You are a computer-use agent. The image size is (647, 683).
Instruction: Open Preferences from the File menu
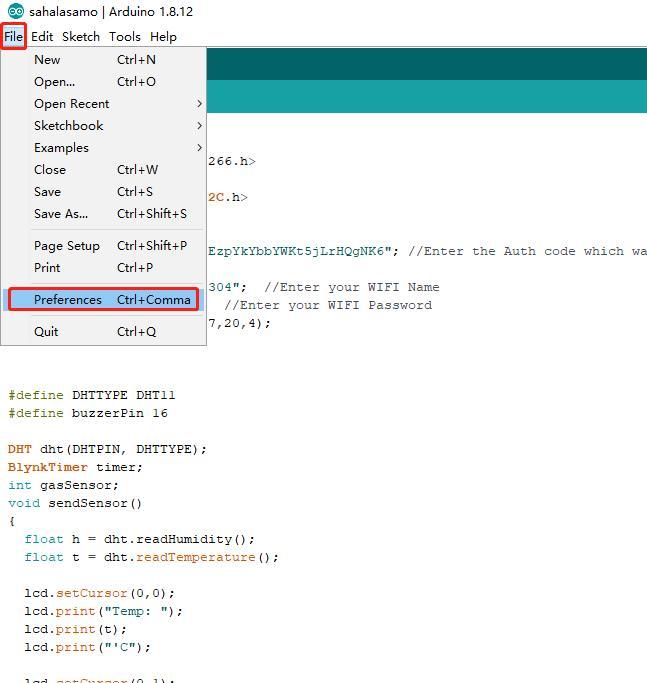click(x=103, y=300)
